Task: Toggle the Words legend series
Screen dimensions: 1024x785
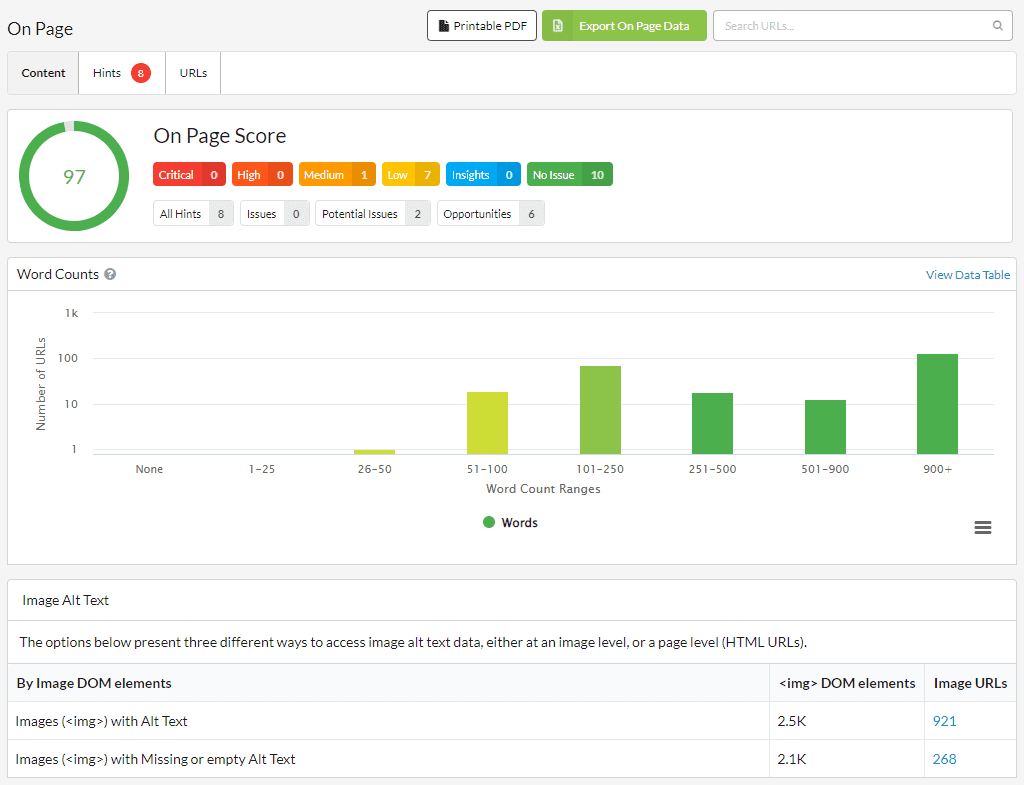Action: pyautogui.click(x=511, y=522)
